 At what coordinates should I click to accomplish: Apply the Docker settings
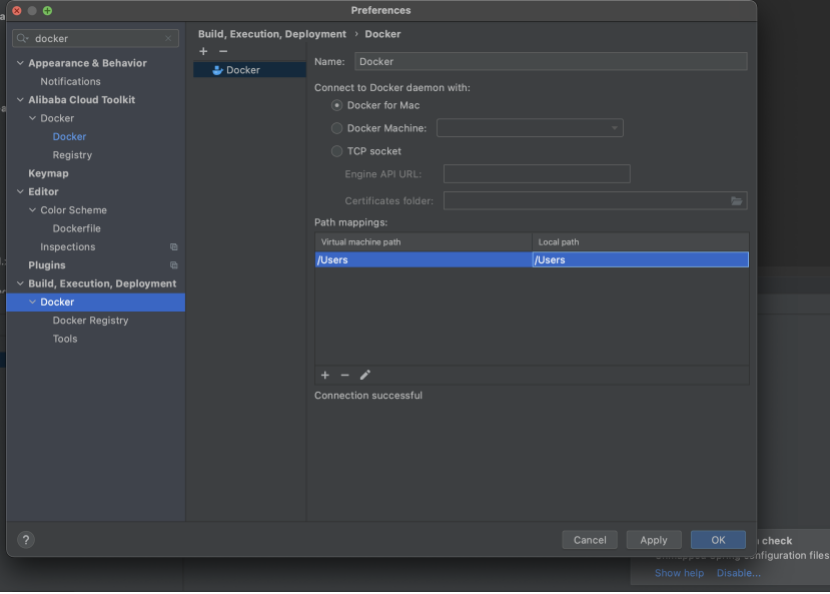pos(653,539)
